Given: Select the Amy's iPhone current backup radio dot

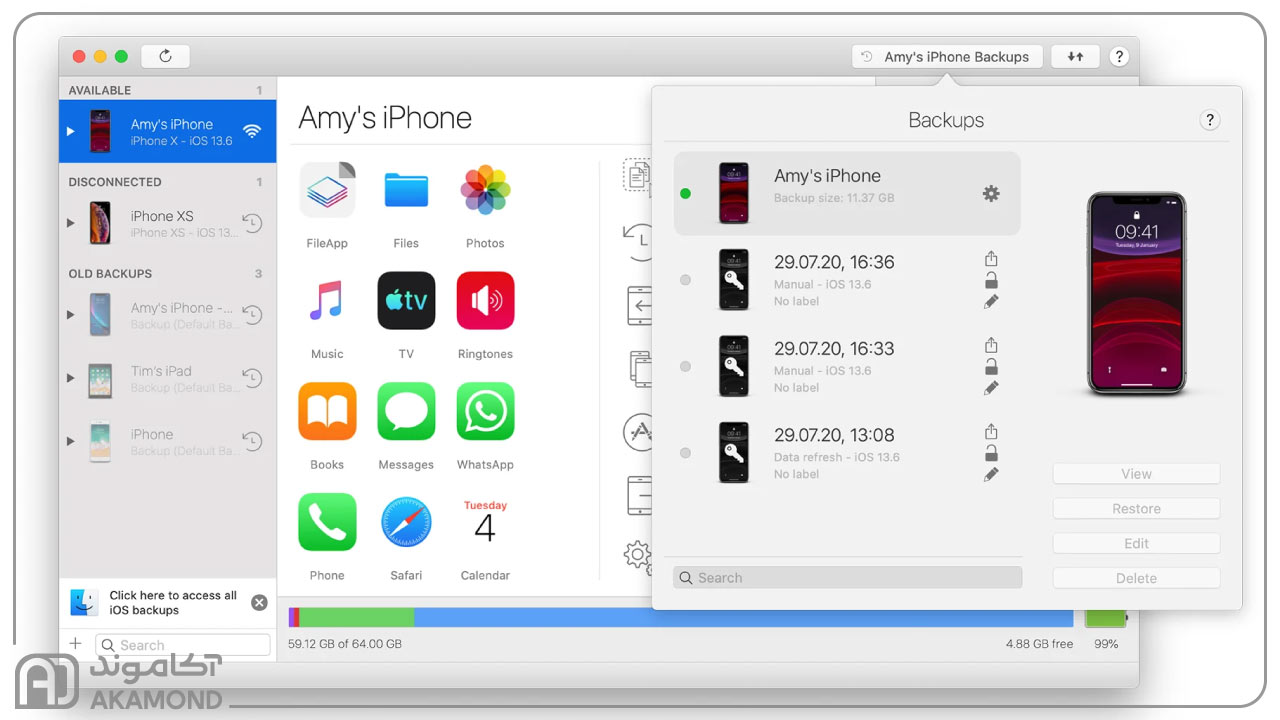Looking at the screenshot, I should tap(685, 193).
